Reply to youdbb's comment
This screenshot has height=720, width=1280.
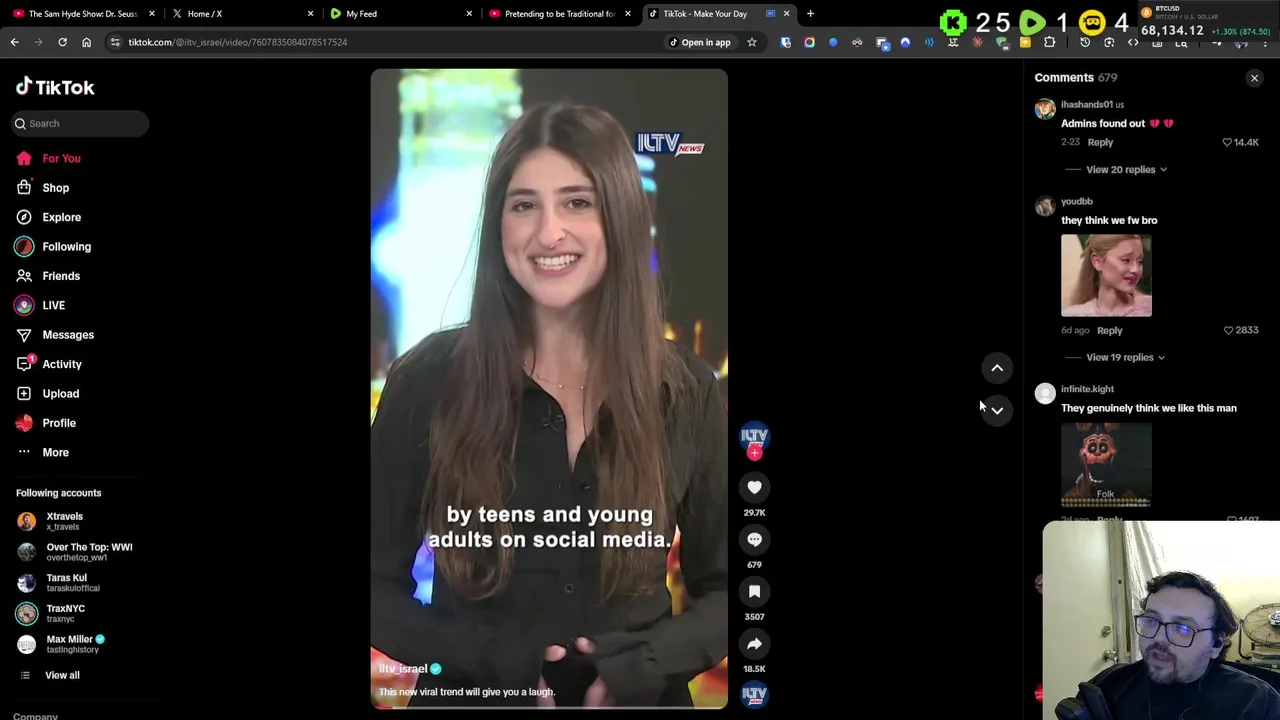click(x=1109, y=330)
